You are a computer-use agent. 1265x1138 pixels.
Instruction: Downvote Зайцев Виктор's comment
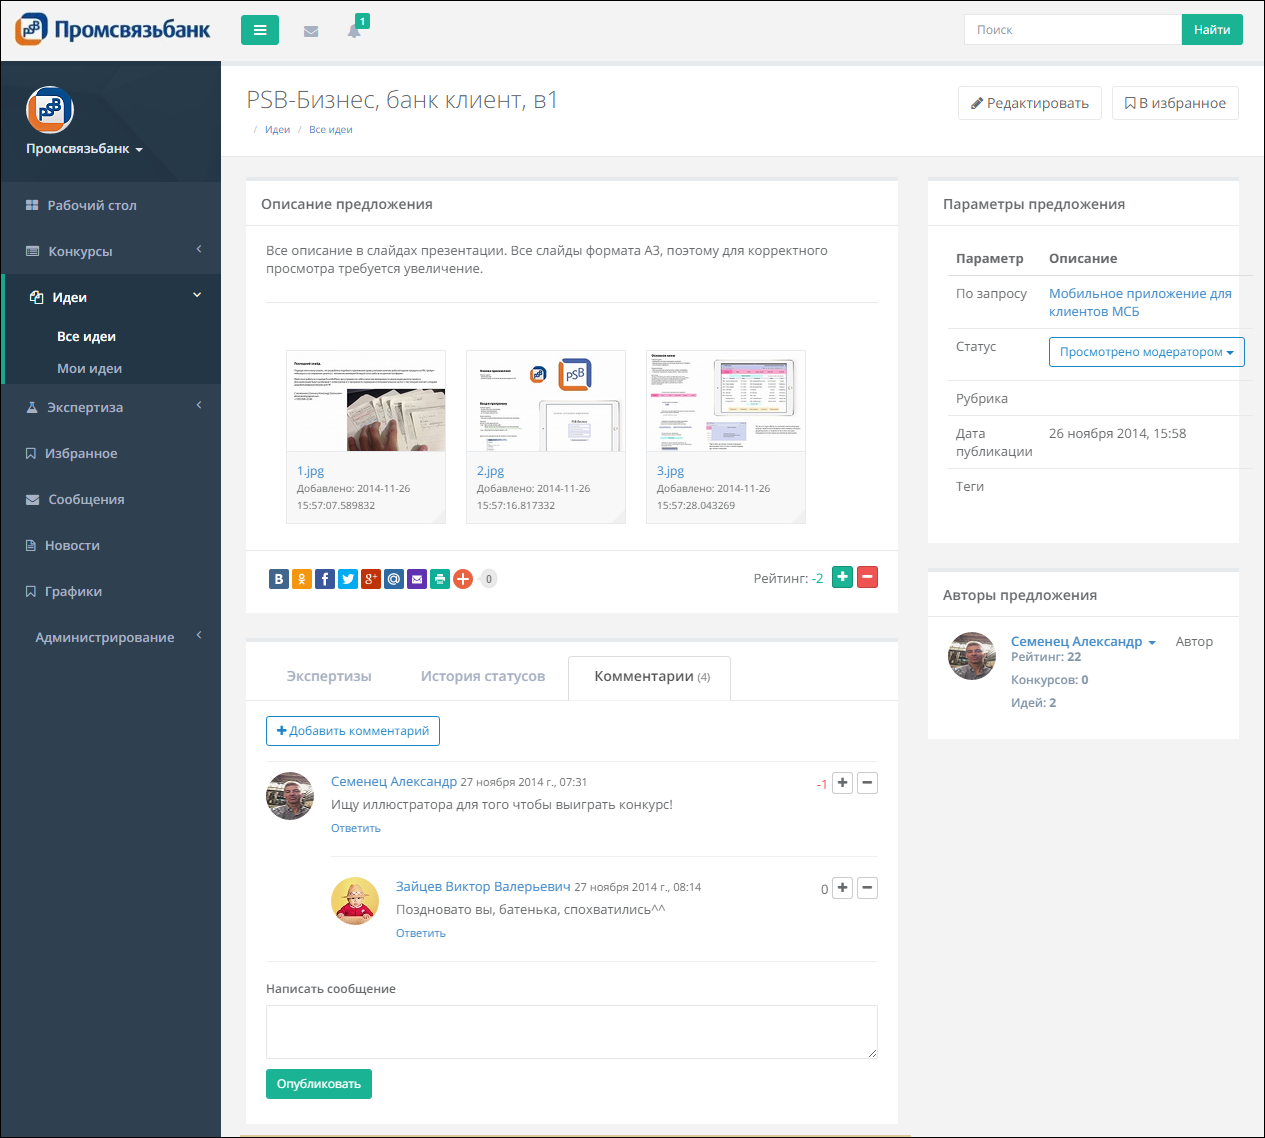click(868, 888)
